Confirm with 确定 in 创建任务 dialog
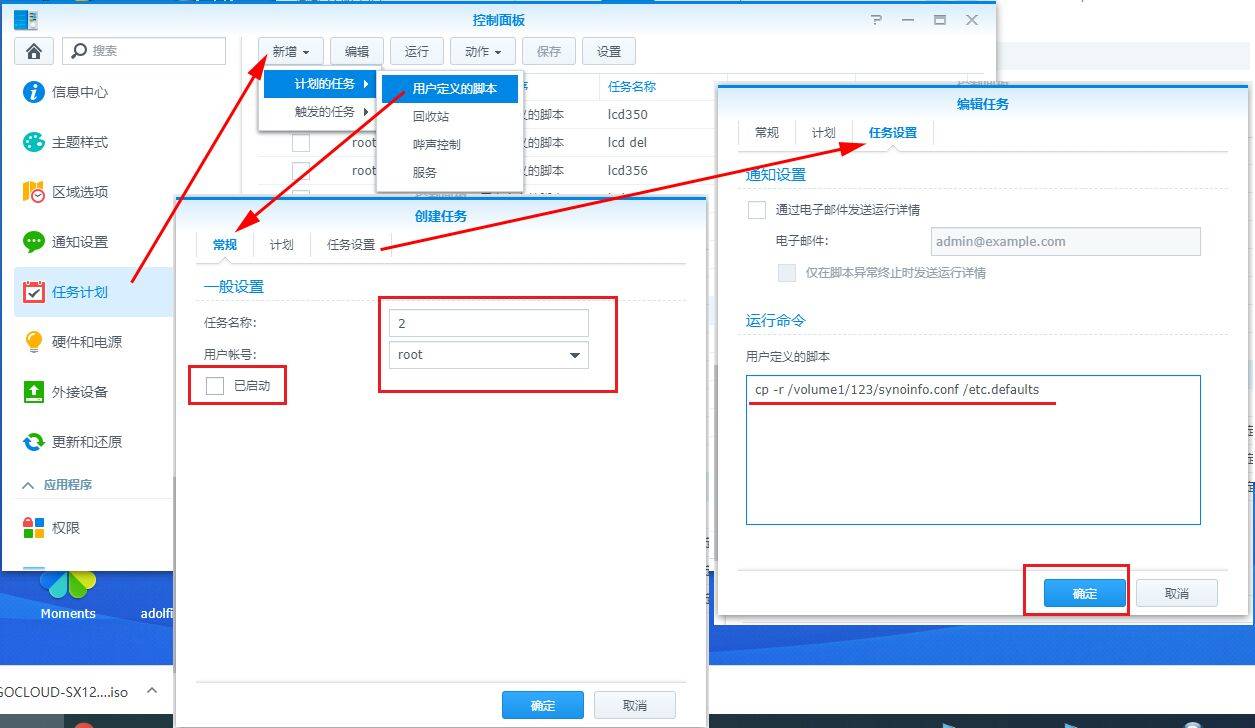This screenshot has width=1255, height=728. pos(543,705)
